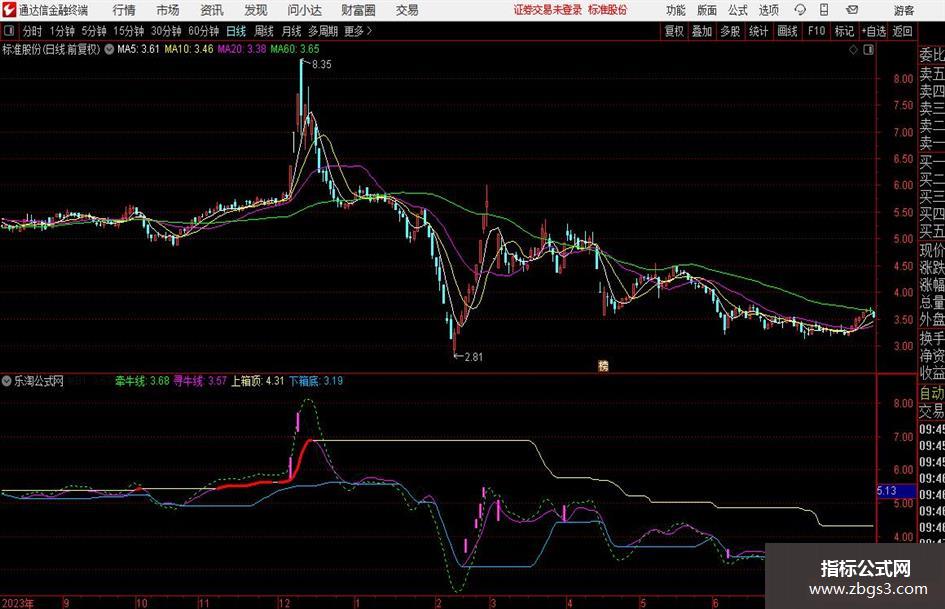Open the mobile phone icon
The width and height of the screenshot is (945, 609).
tap(824, 10)
